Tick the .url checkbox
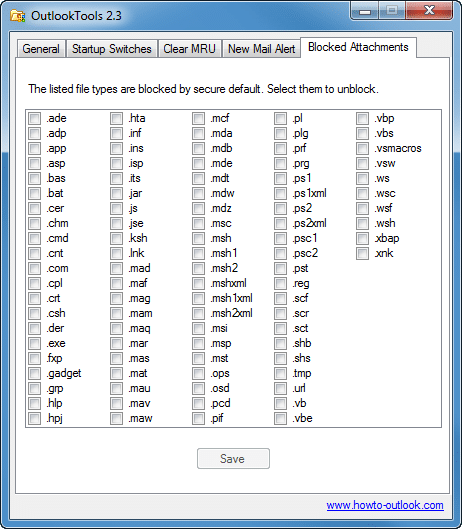This screenshot has width=462, height=529. 280,388
